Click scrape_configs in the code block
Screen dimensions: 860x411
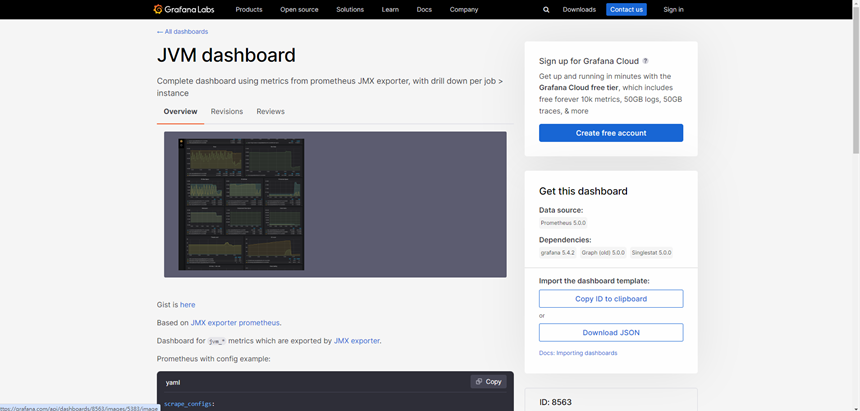pos(188,404)
